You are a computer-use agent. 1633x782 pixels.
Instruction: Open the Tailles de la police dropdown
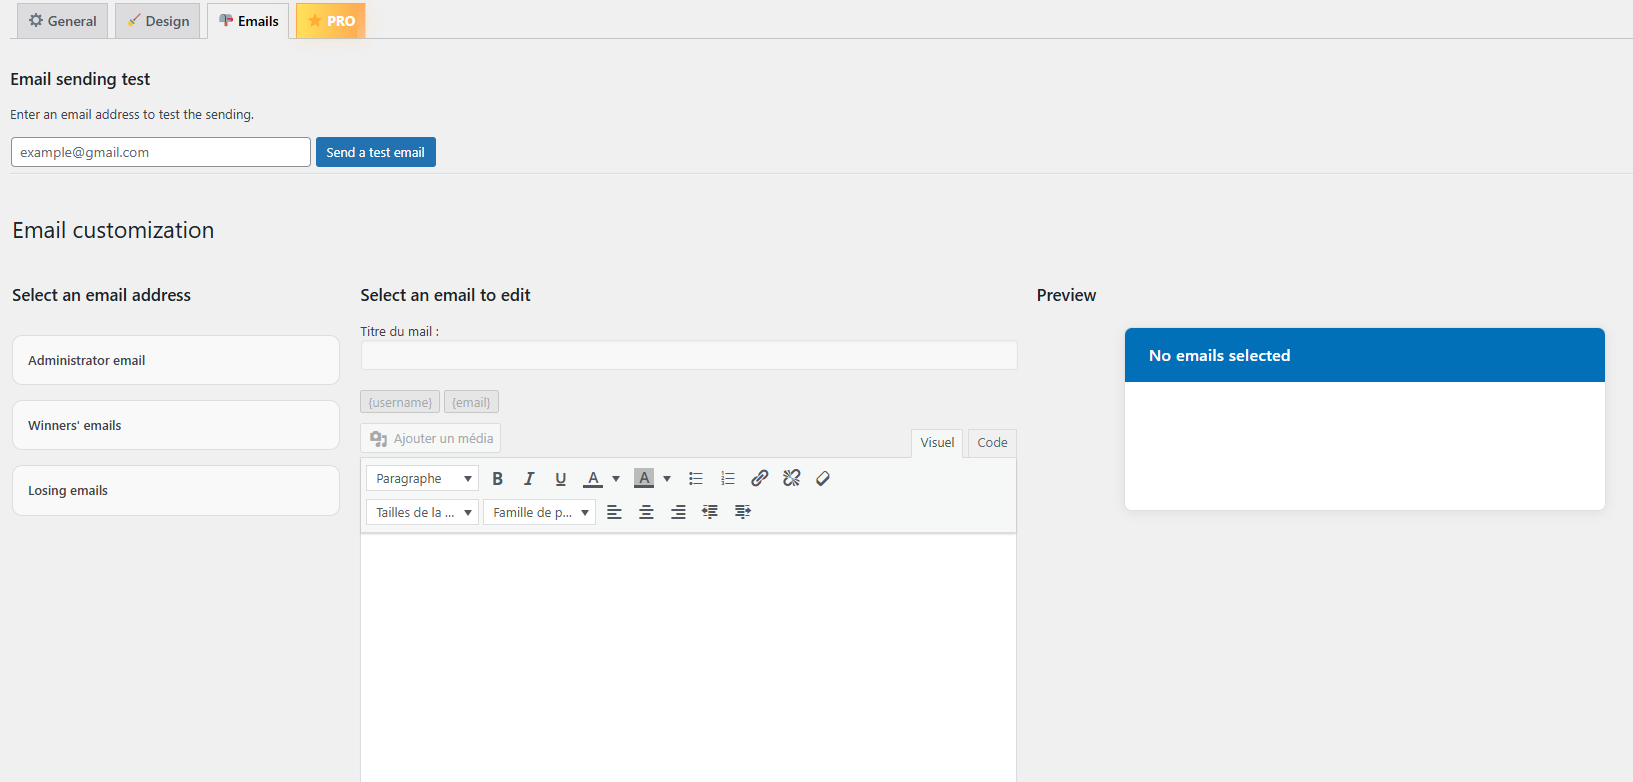(422, 512)
